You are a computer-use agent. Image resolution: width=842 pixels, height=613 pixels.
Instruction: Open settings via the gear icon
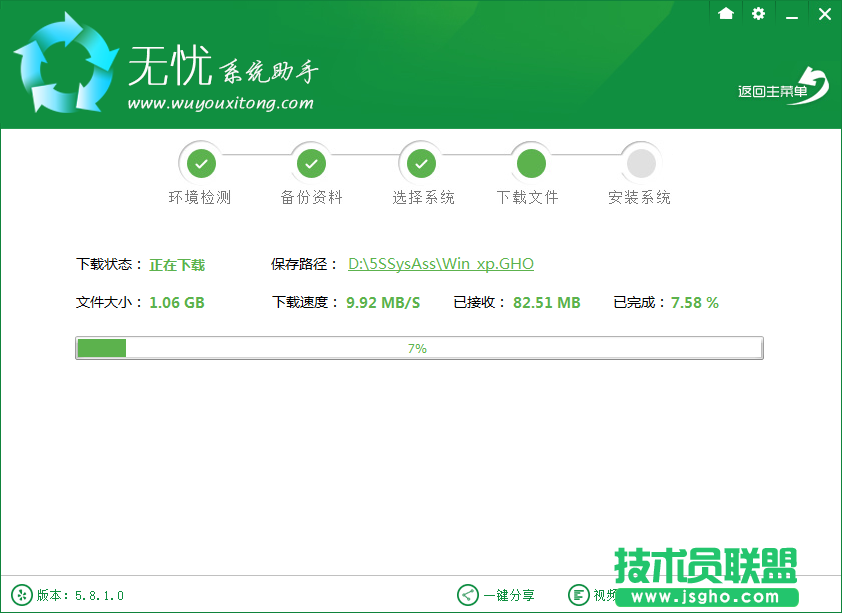tap(758, 13)
